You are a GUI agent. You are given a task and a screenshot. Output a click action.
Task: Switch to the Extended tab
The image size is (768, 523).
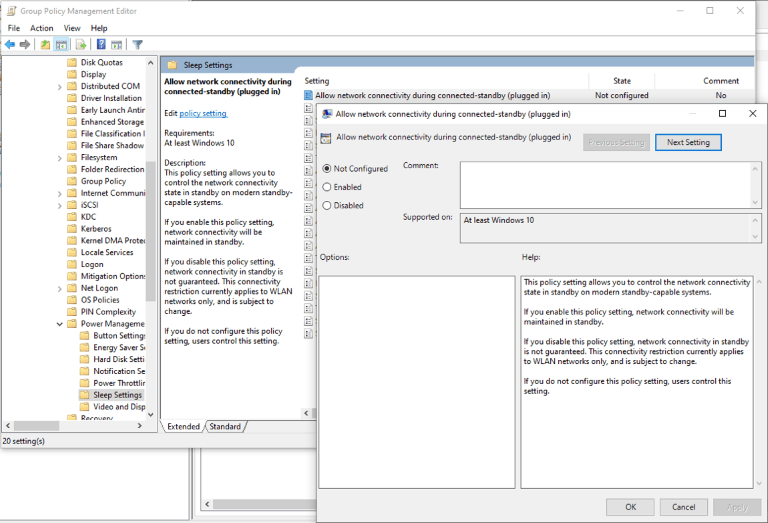(x=183, y=427)
